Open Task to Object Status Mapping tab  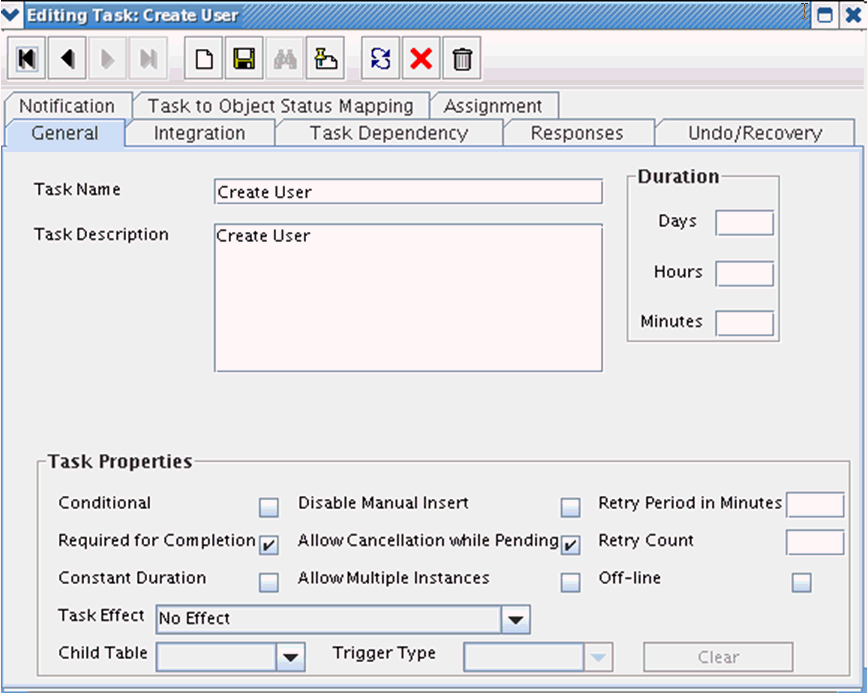click(281, 105)
